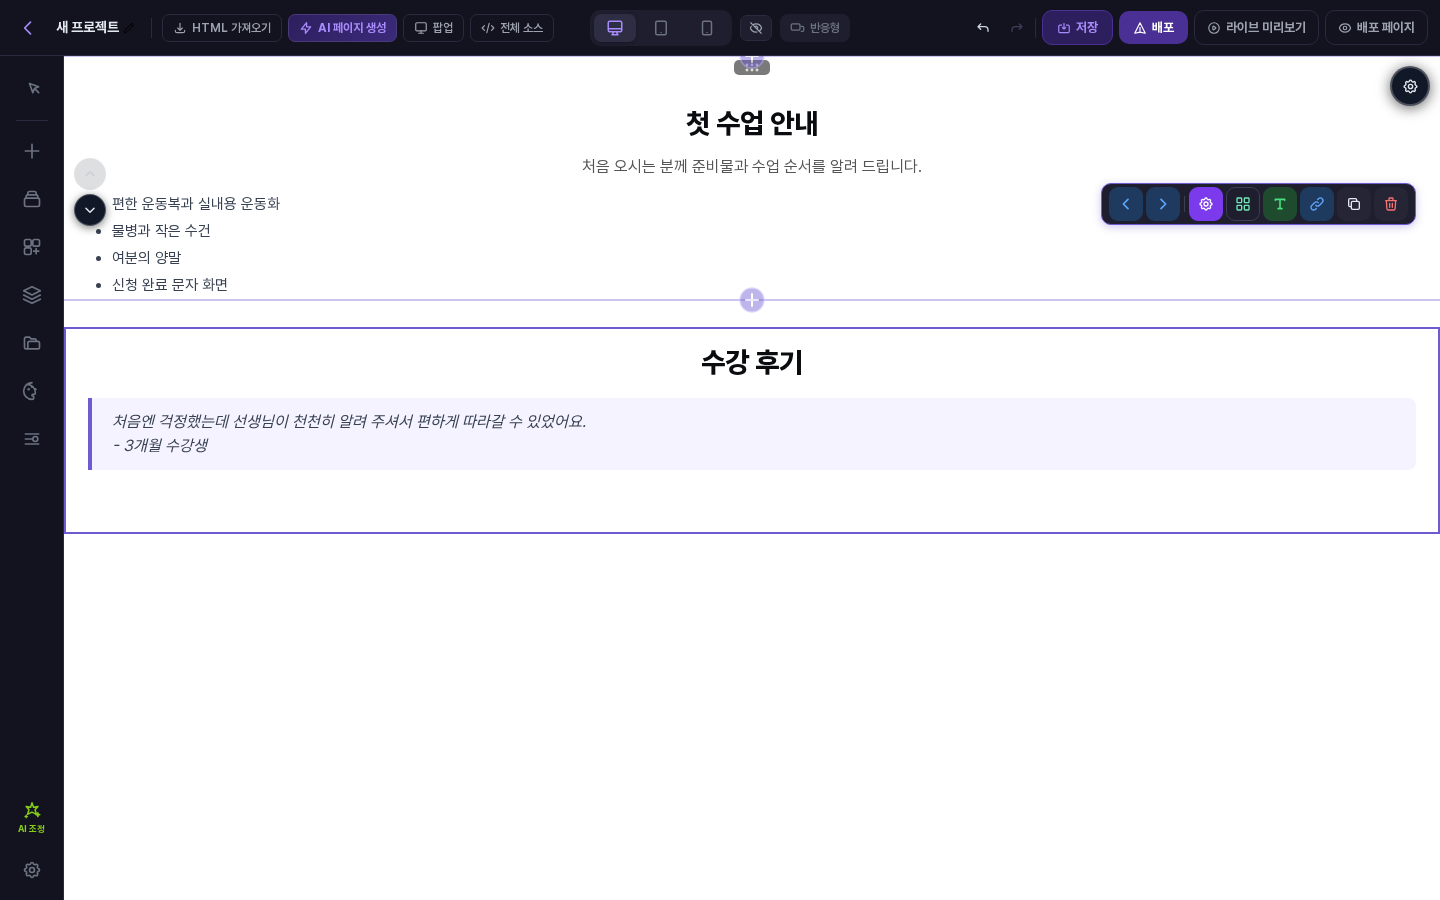Add a link with the chain icon
Image resolution: width=1440 pixels, height=900 pixels.
(x=1317, y=204)
